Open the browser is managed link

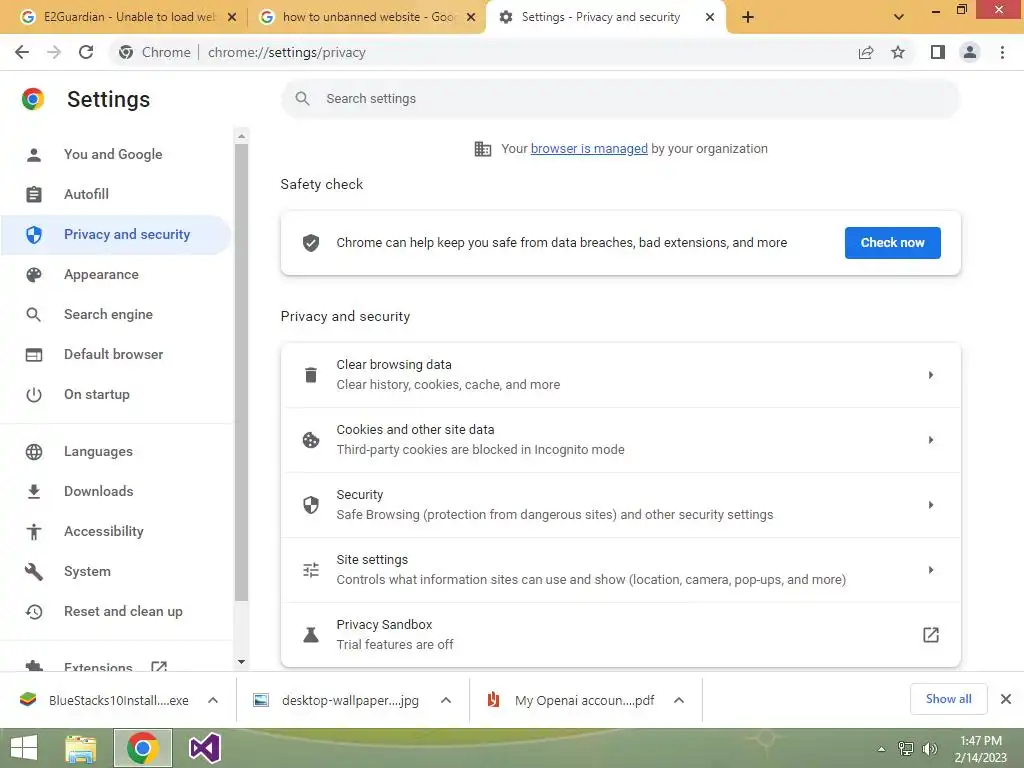[589, 149]
